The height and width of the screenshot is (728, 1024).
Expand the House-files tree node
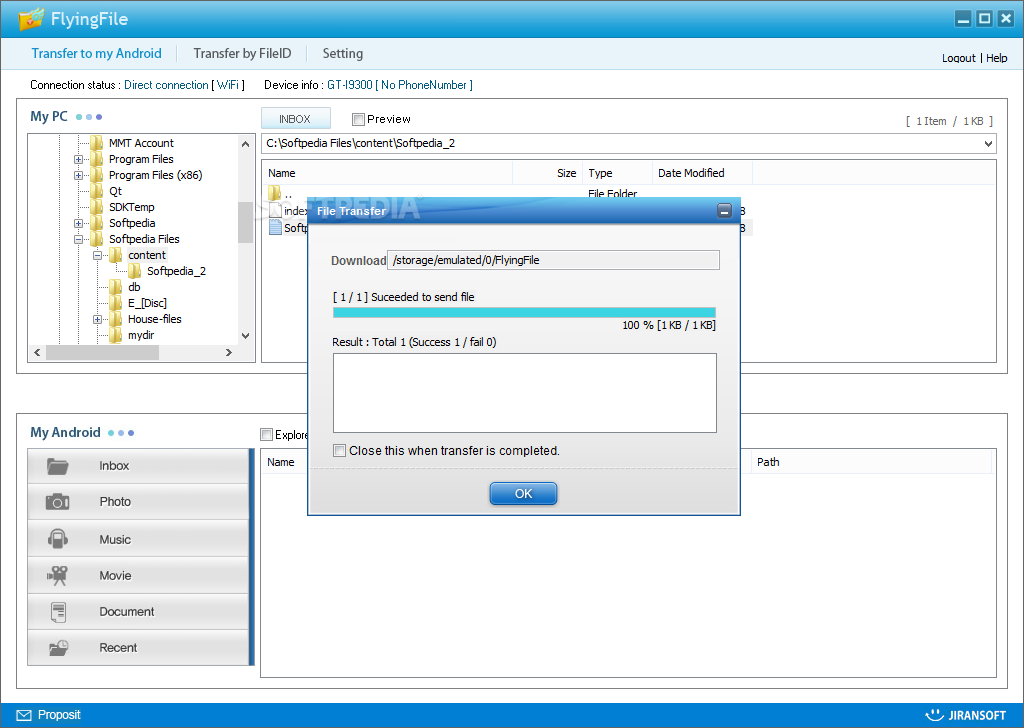[x=97, y=319]
